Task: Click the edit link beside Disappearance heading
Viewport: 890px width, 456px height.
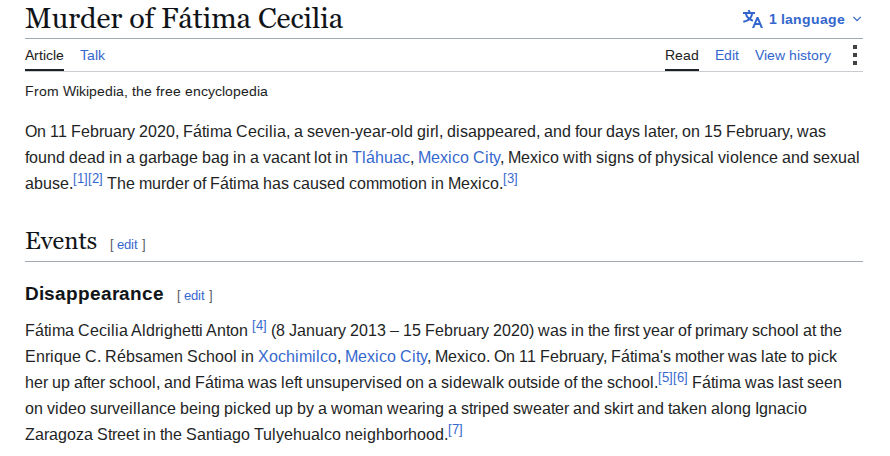Action: point(194,295)
